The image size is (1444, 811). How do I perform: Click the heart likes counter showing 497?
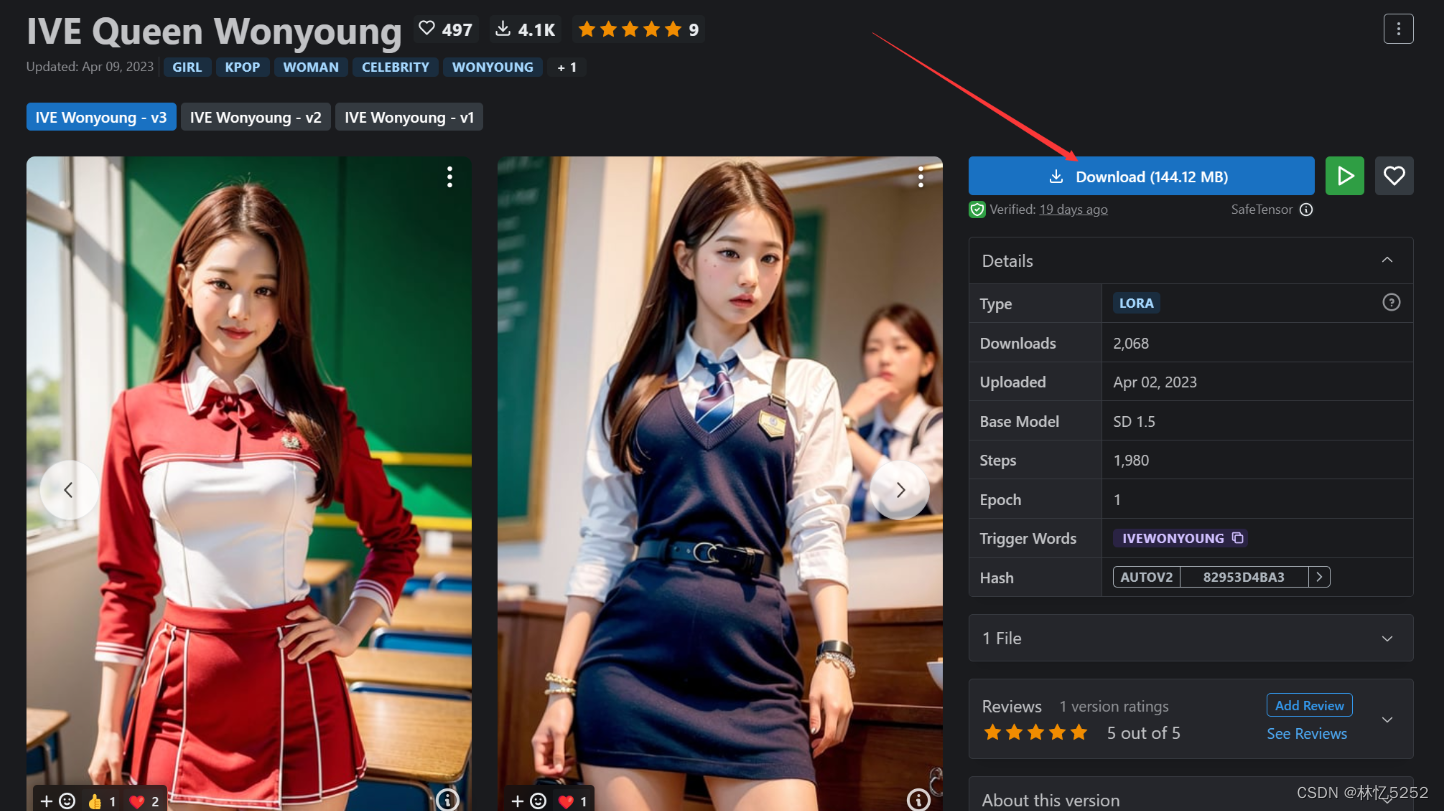(x=445, y=29)
